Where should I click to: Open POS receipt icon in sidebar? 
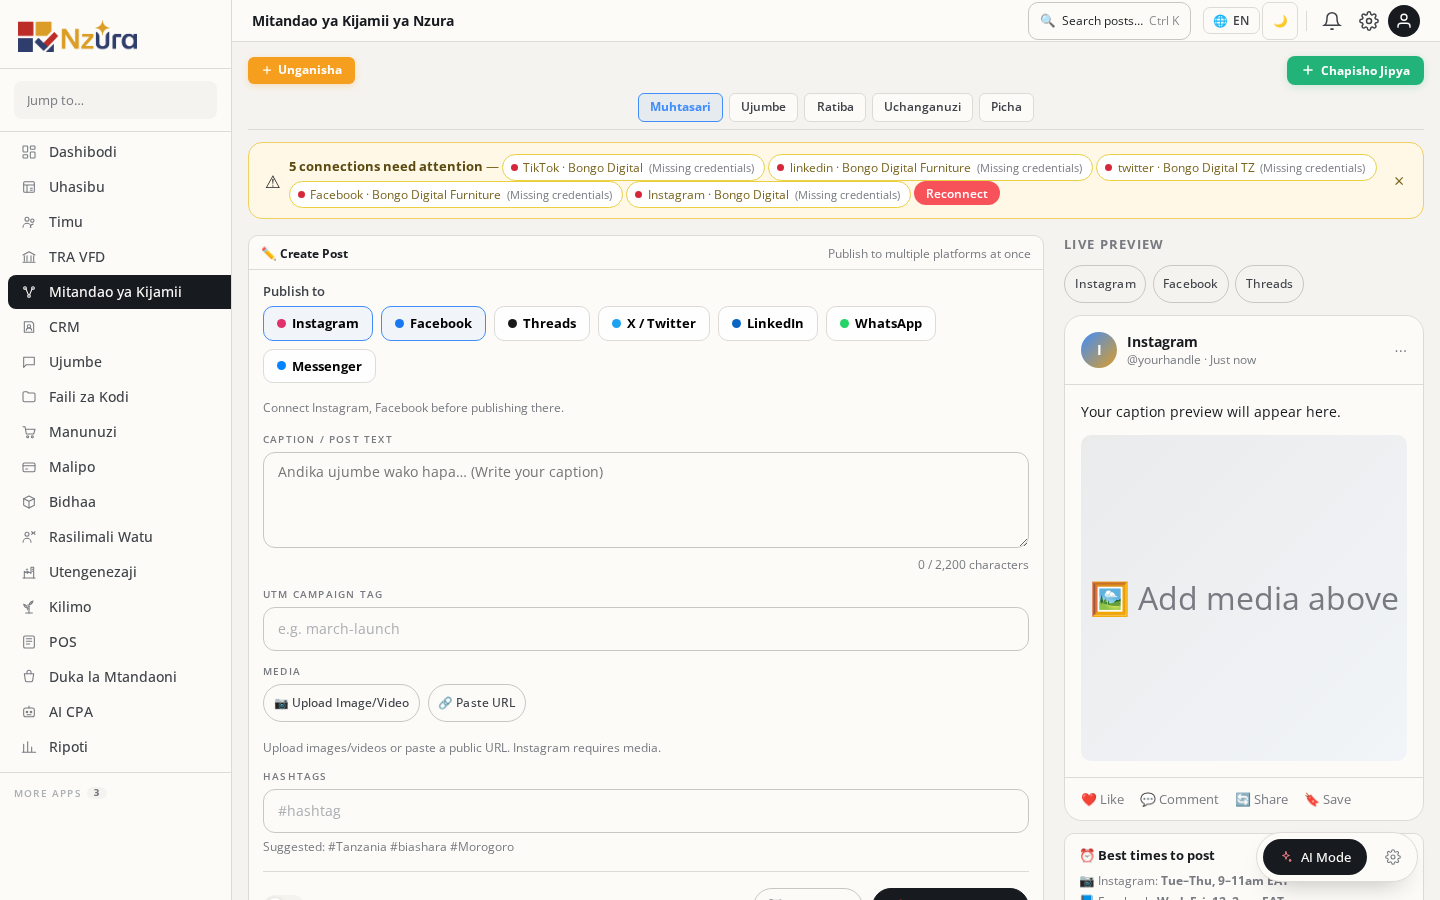click(29, 642)
